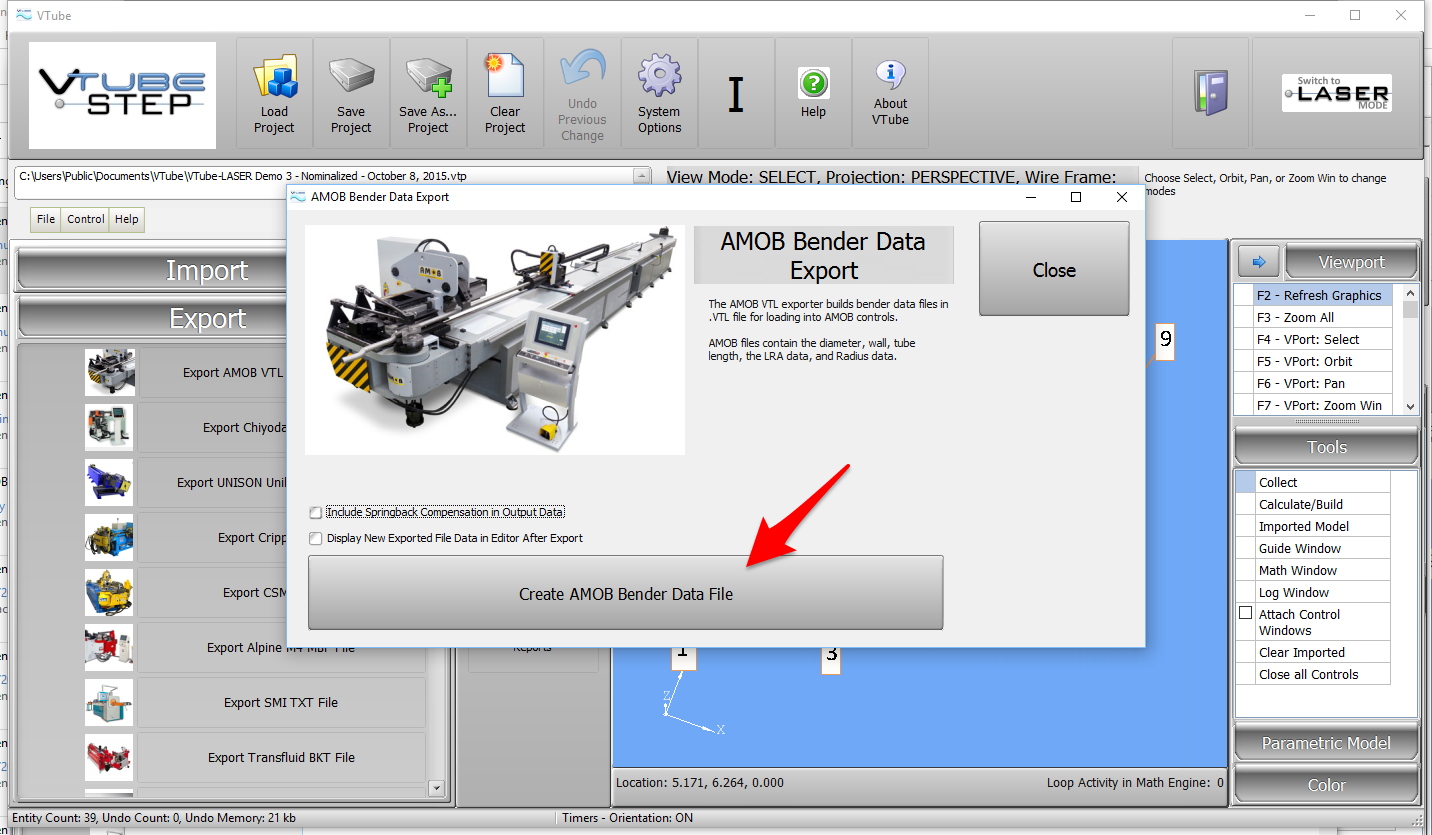Expand the Parametric Model panel
The height and width of the screenshot is (835, 1432).
[1326, 743]
